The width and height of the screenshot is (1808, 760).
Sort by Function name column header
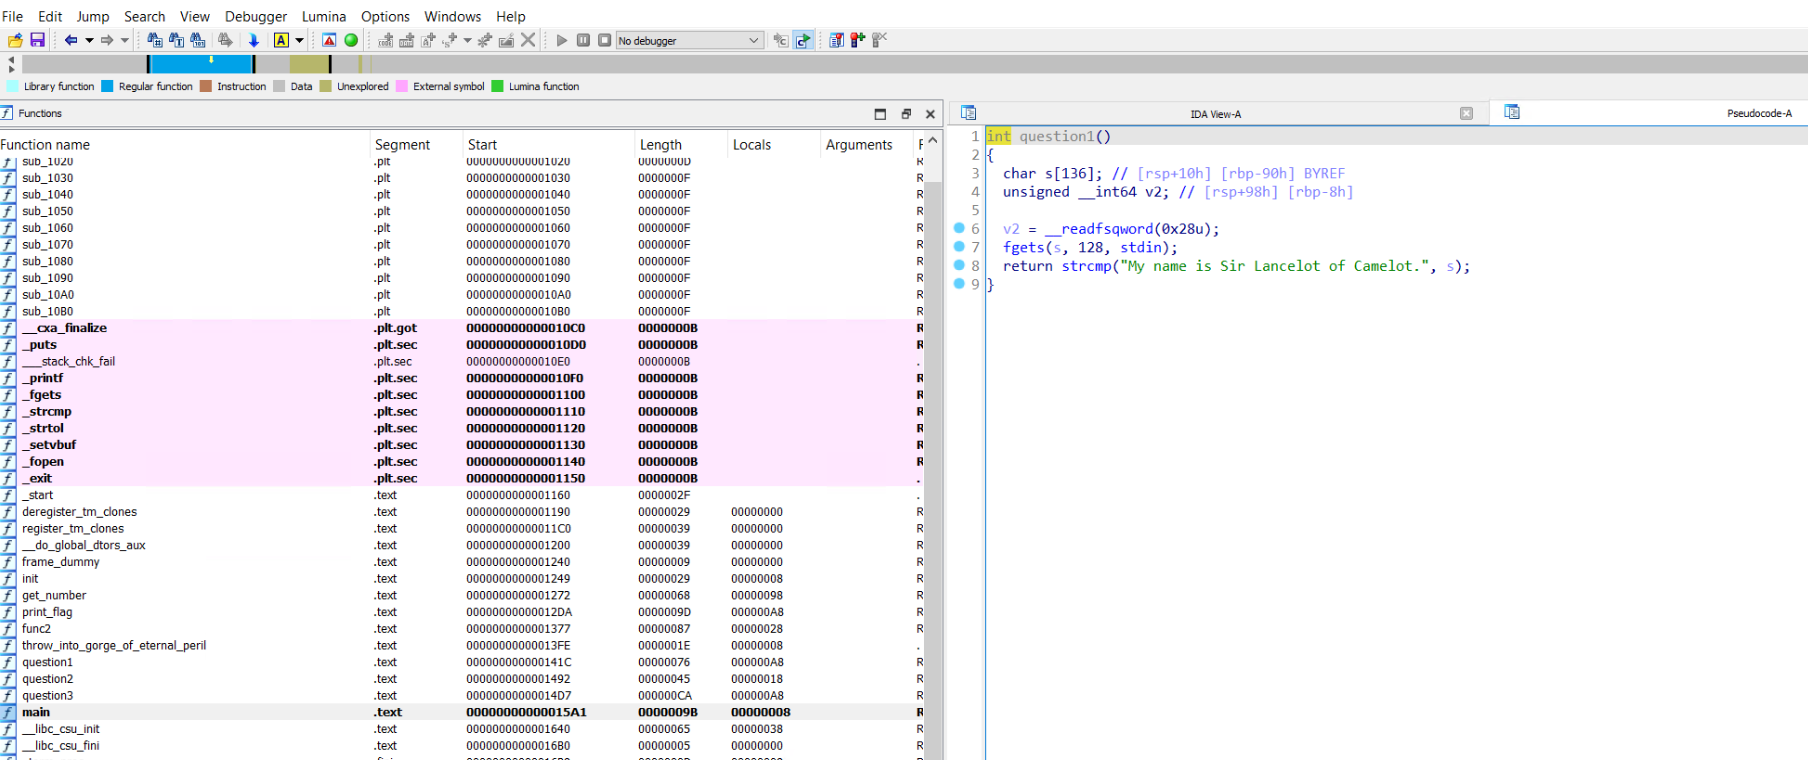point(185,144)
